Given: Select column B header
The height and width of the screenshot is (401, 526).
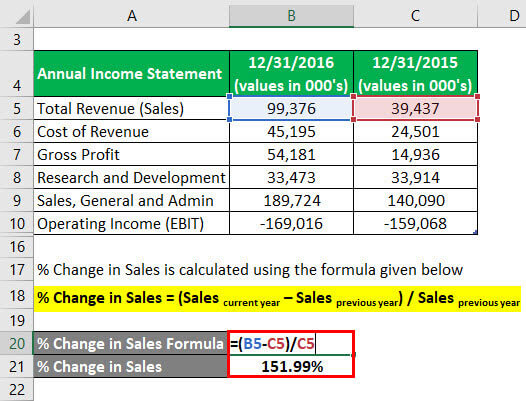Looking at the screenshot, I should (291, 15).
